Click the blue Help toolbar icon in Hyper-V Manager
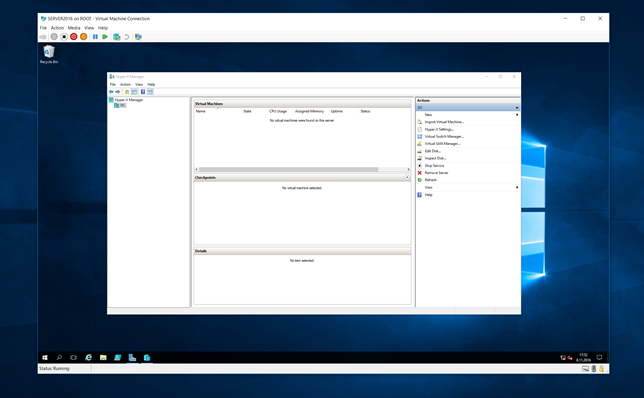 (143, 92)
